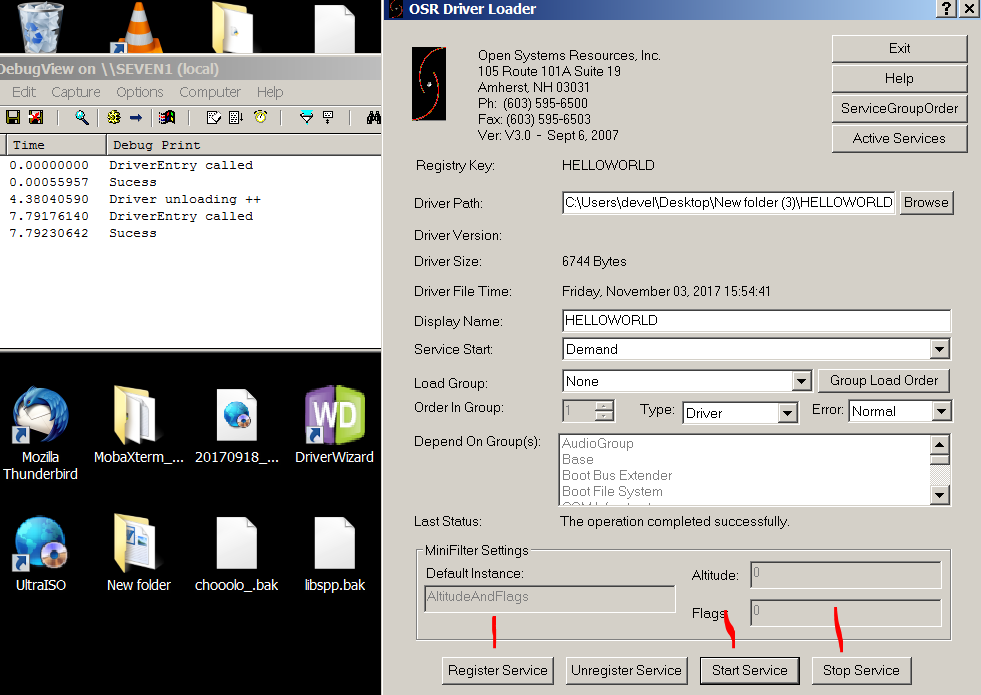
Task: Click the binoculars Find icon
Action: [373, 118]
